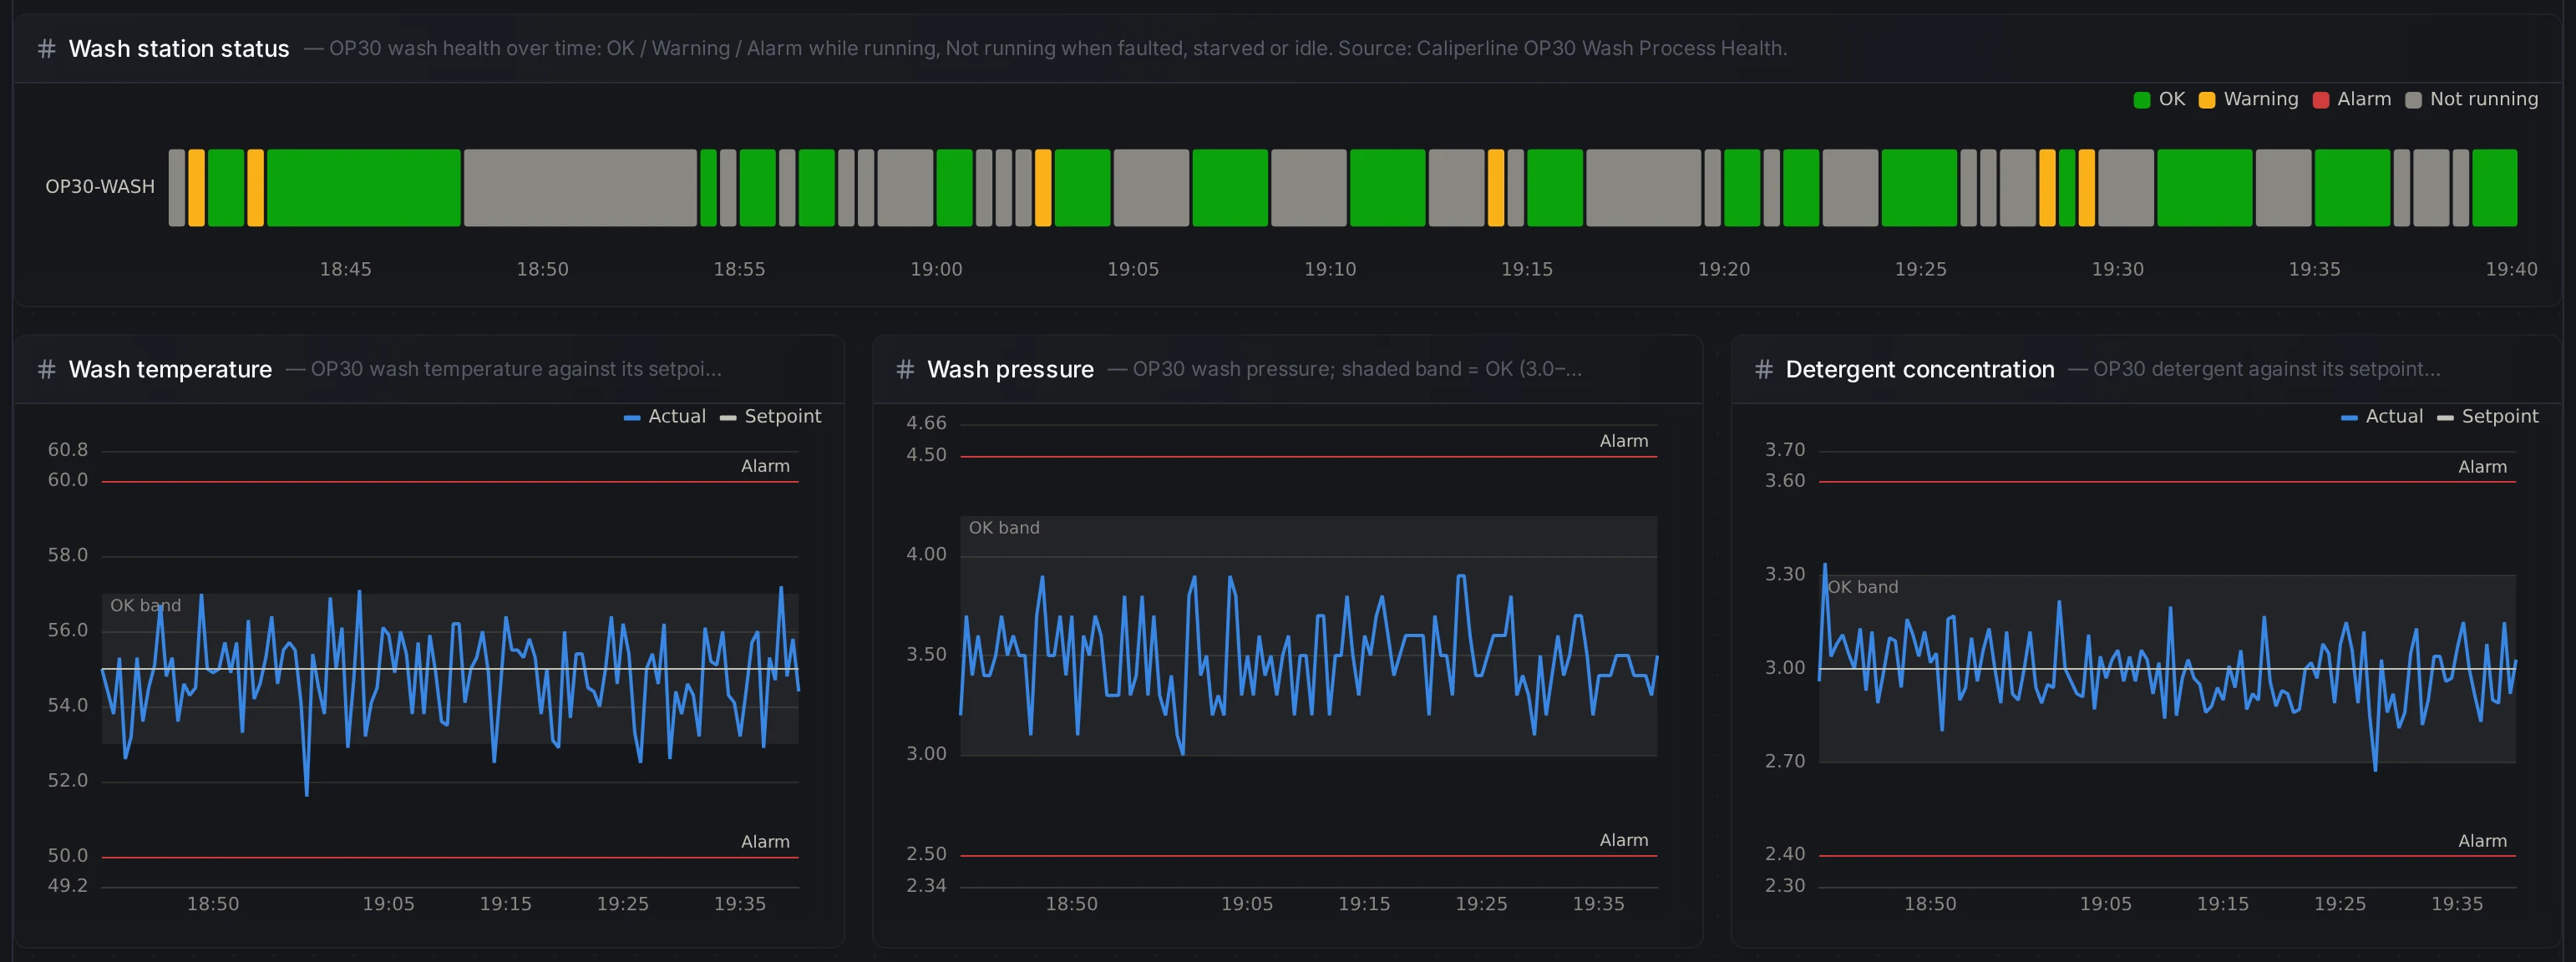Select the widest gray Not running segment near 18:50
This screenshot has width=2576, height=962.
coord(580,188)
